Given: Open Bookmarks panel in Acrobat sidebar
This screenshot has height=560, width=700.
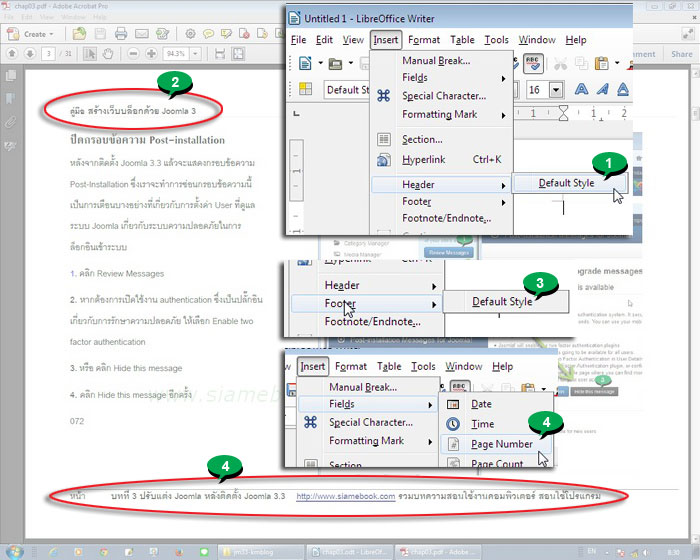Looking at the screenshot, I should tap(11, 99).
